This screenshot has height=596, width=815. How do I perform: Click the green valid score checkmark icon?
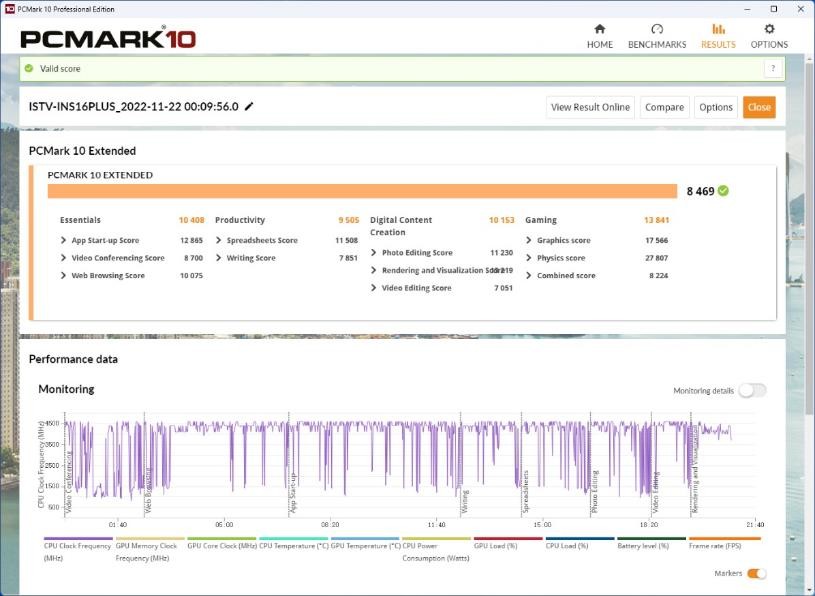point(29,69)
